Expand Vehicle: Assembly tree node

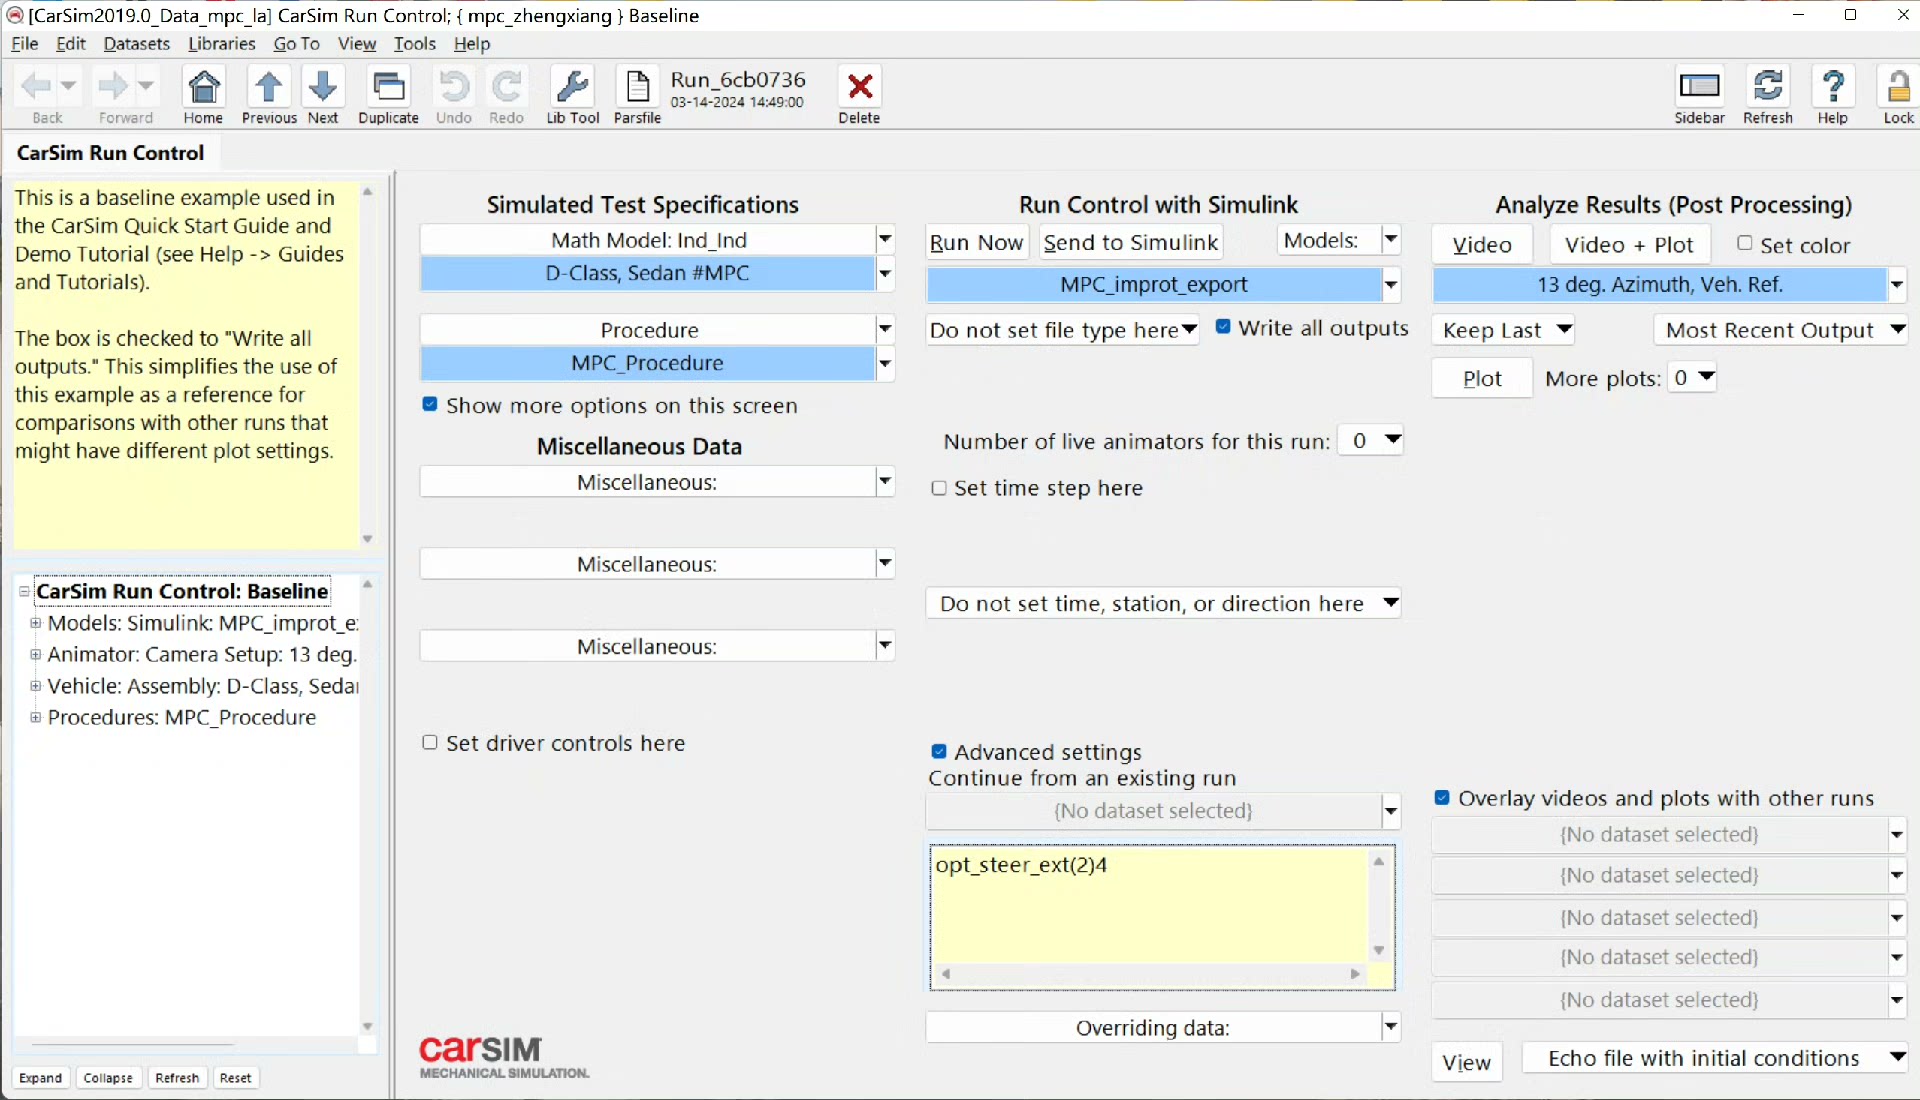coord(36,686)
